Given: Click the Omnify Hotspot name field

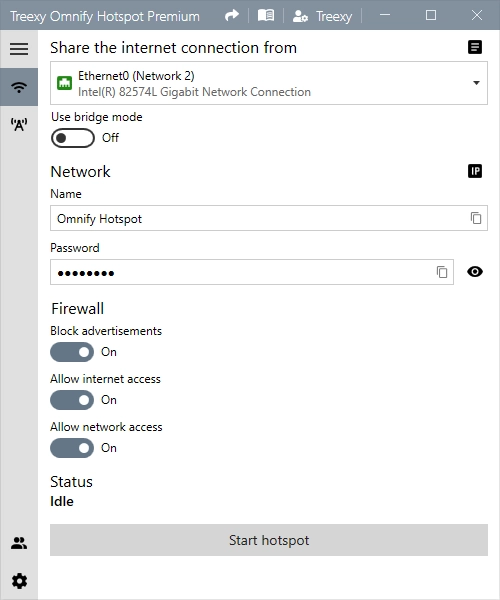Looking at the screenshot, I should pos(269,218).
